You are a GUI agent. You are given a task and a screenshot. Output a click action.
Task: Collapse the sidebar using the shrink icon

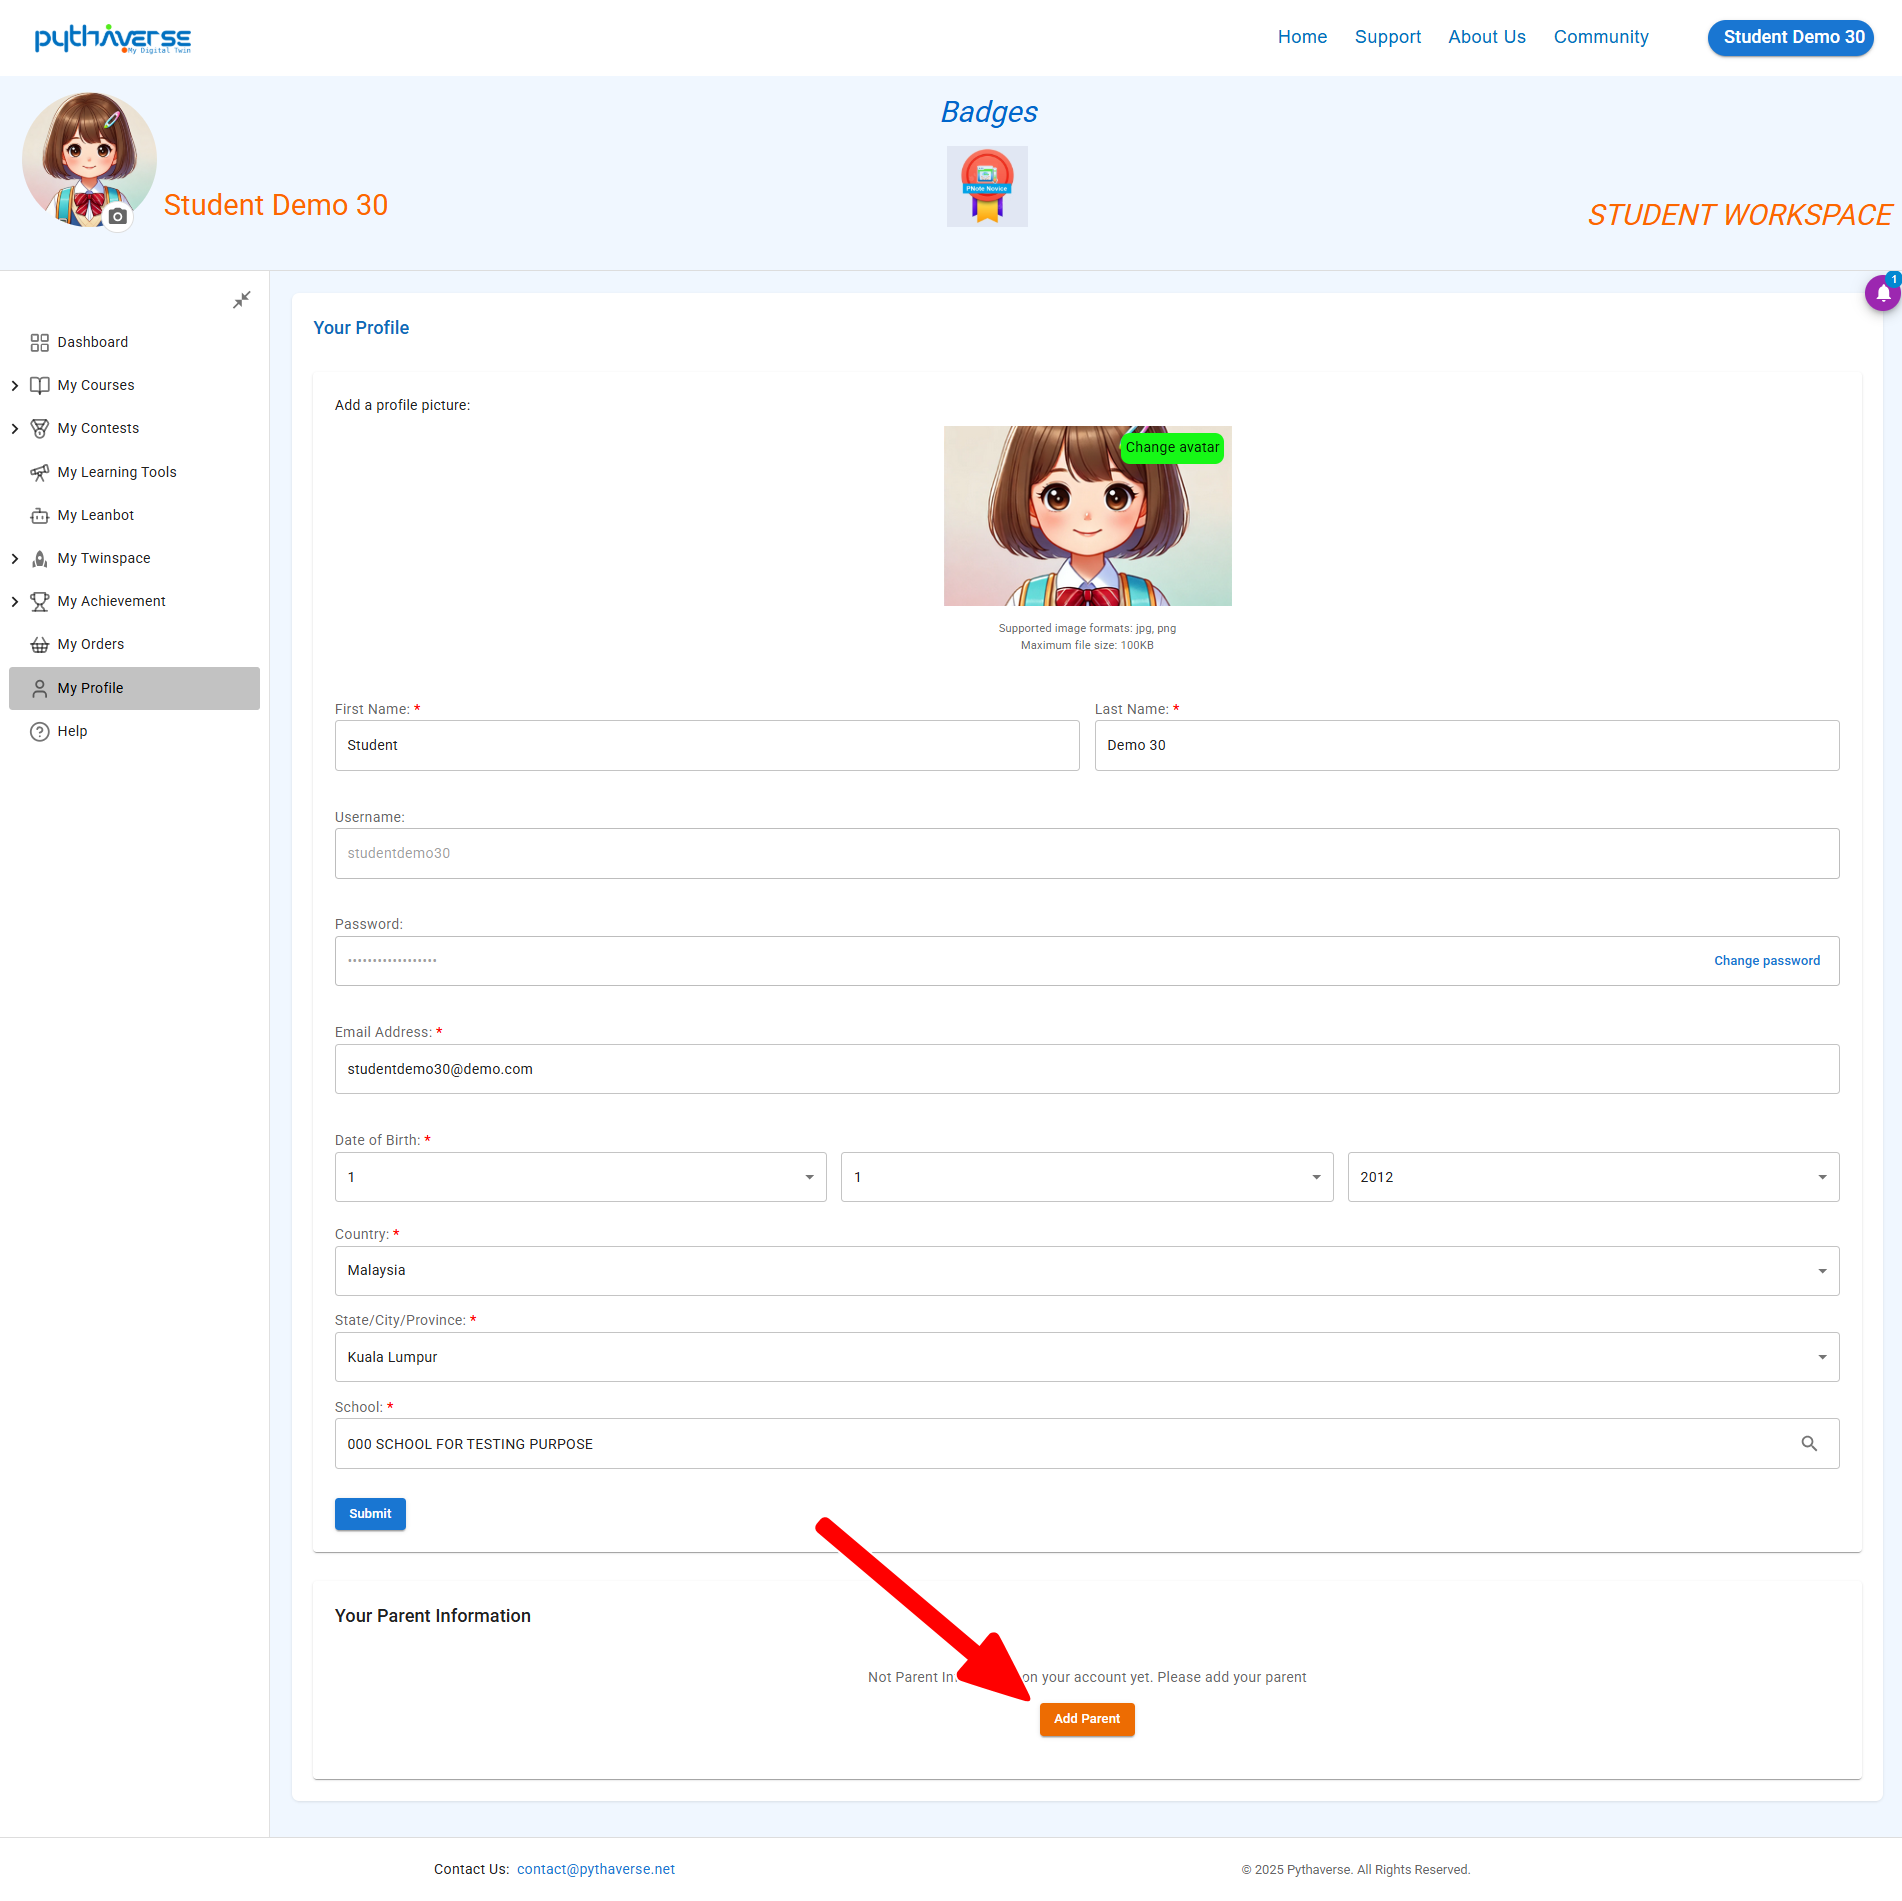[x=241, y=300]
